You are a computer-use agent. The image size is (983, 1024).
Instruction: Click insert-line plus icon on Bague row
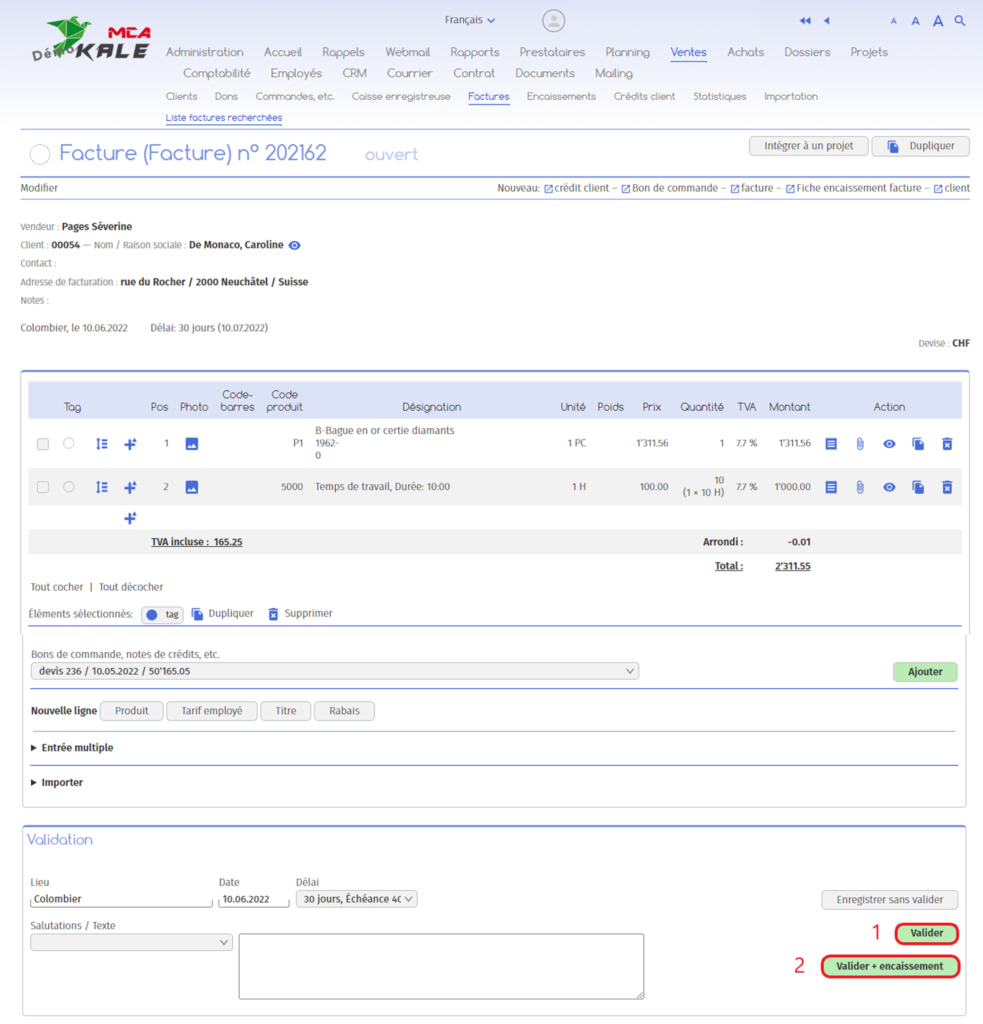(x=131, y=444)
